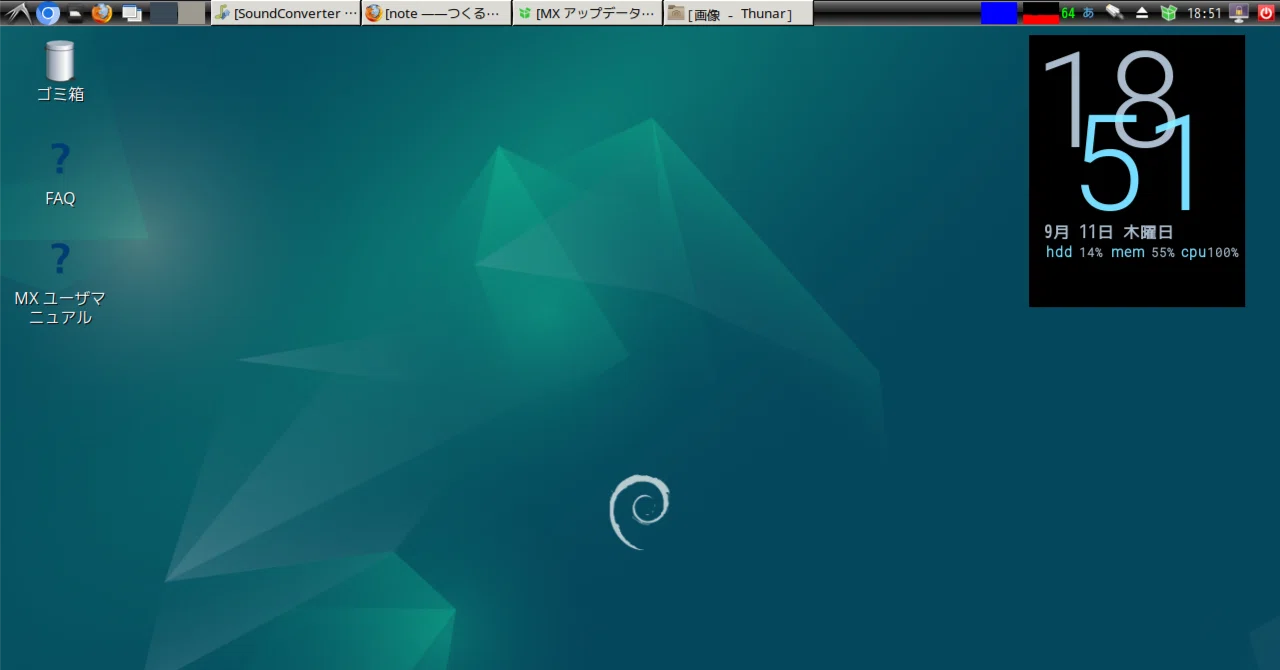1280x670 pixels.
Task: Click the blue system monitor graph
Action: point(999,13)
